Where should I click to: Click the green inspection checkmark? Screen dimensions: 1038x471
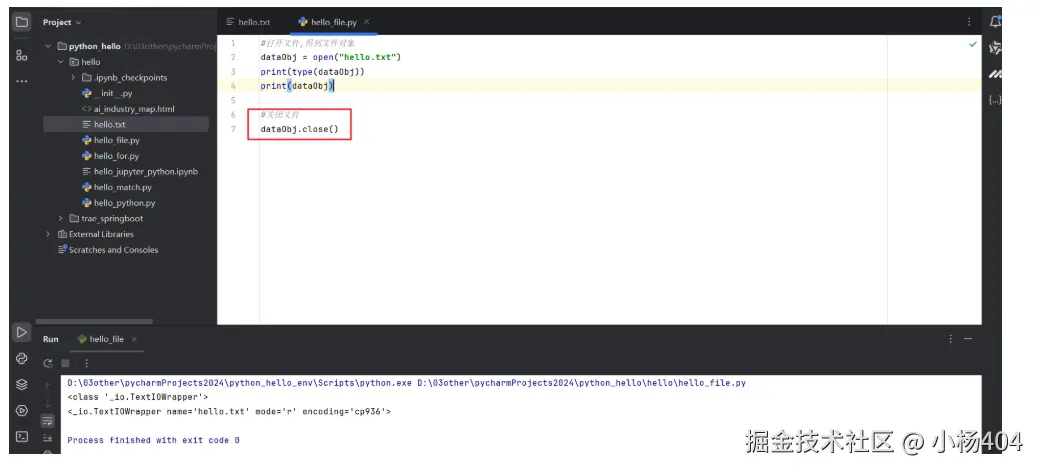[972, 44]
